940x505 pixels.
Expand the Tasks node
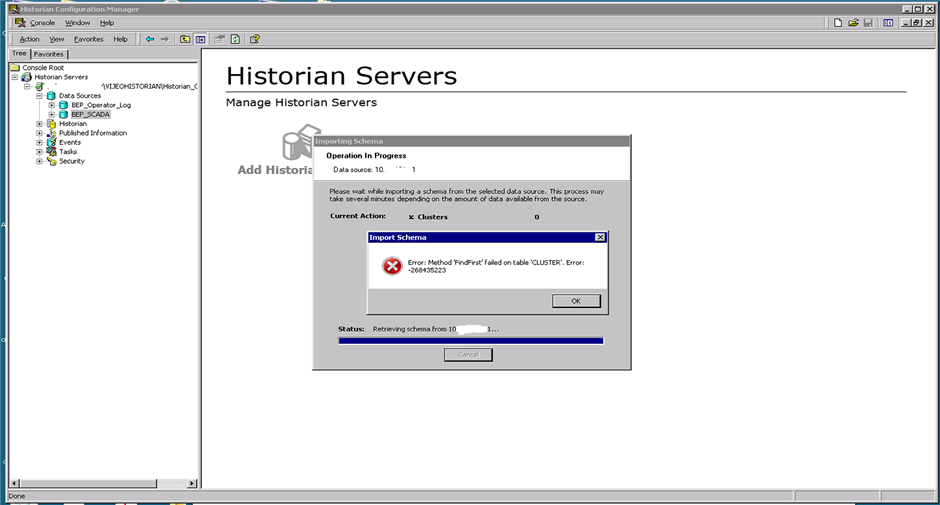point(40,152)
